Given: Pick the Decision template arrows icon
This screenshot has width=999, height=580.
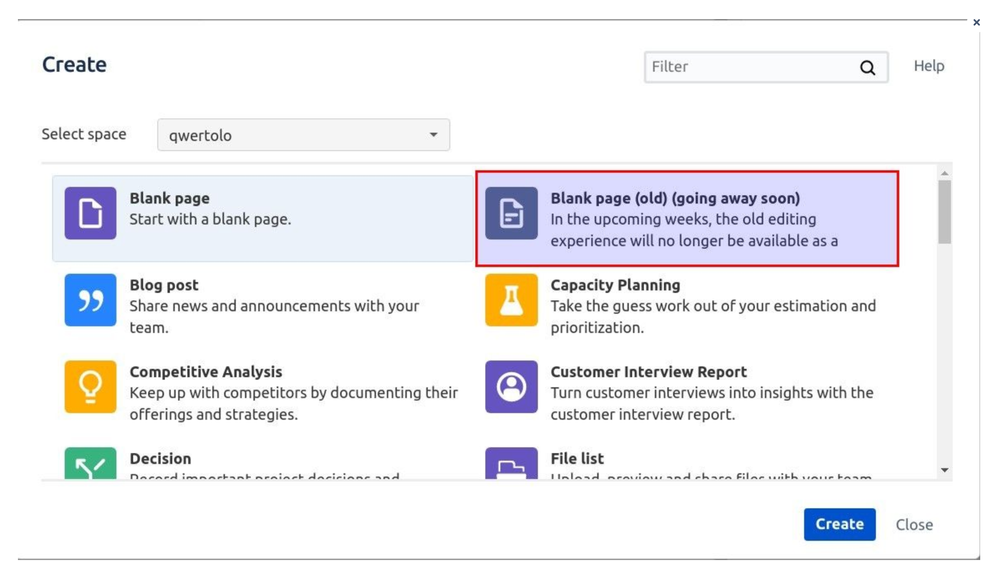Looking at the screenshot, I should click(x=90, y=463).
